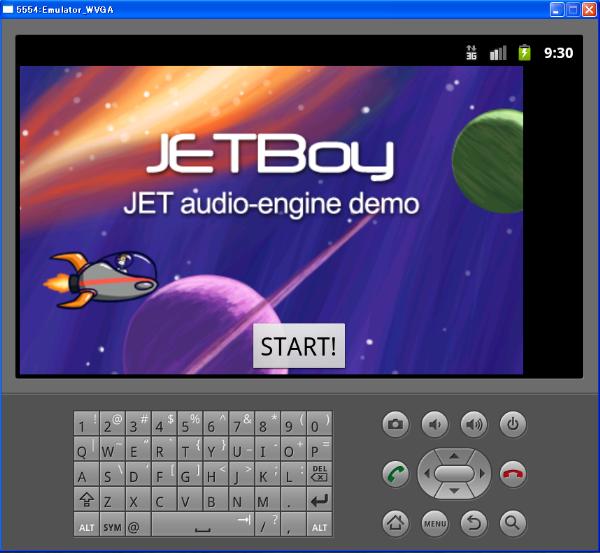The height and width of the screenshot is (553, 600).
Task: Click the D-pad center select button
Action: click(454, 473)
